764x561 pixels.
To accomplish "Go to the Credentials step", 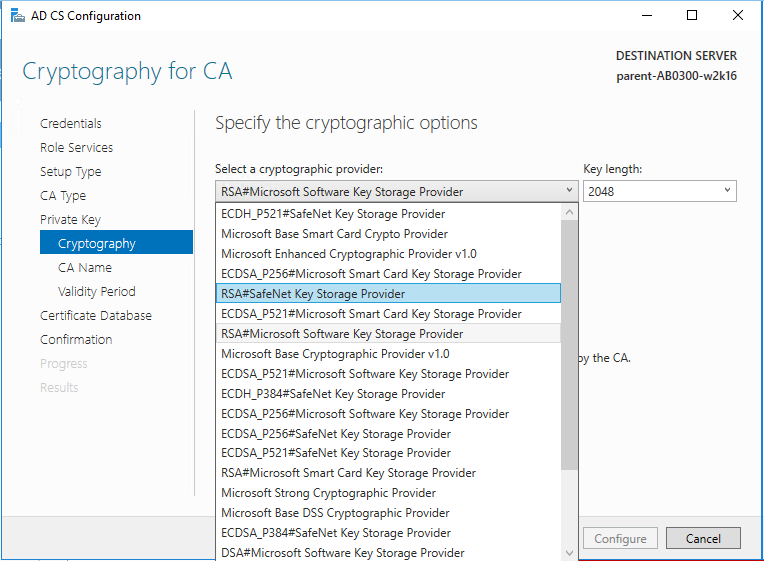I will point(71,124).
